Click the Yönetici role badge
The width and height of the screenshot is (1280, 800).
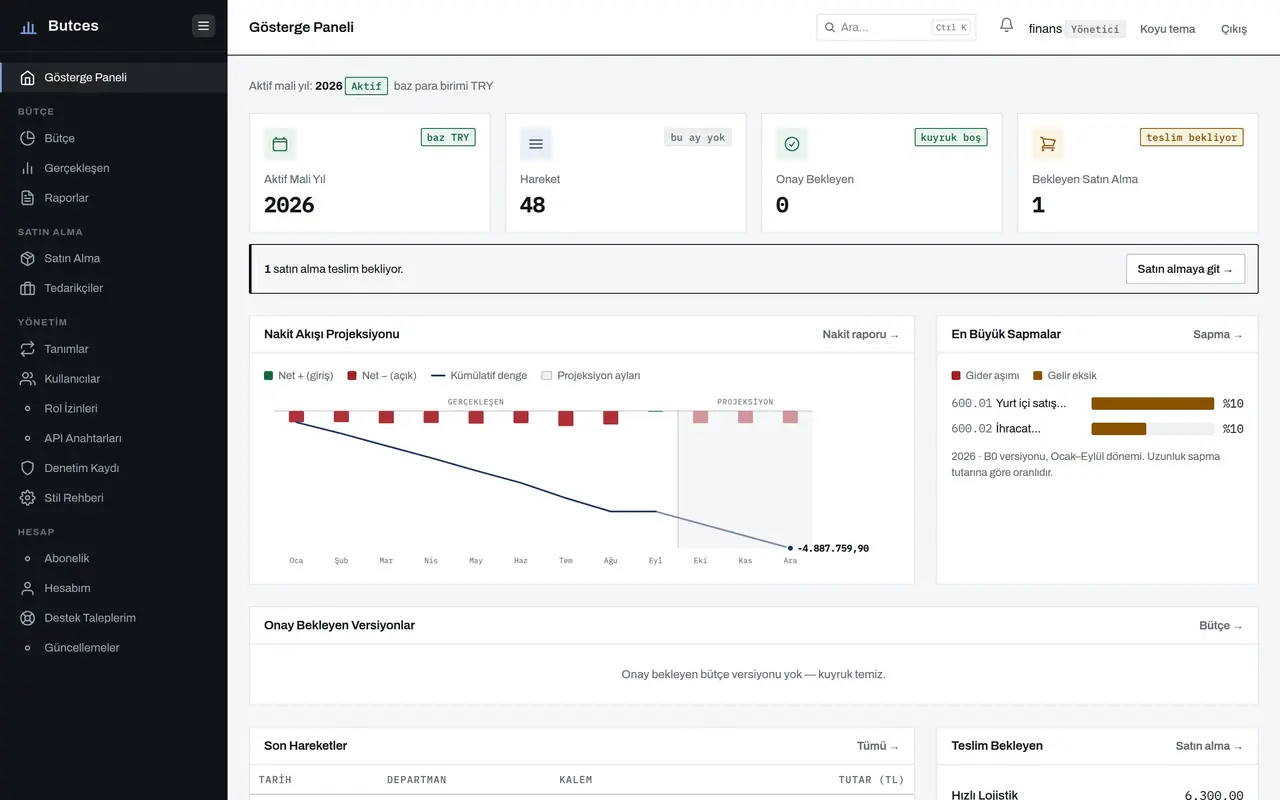pyautogui.click(x=1095, y=29)
